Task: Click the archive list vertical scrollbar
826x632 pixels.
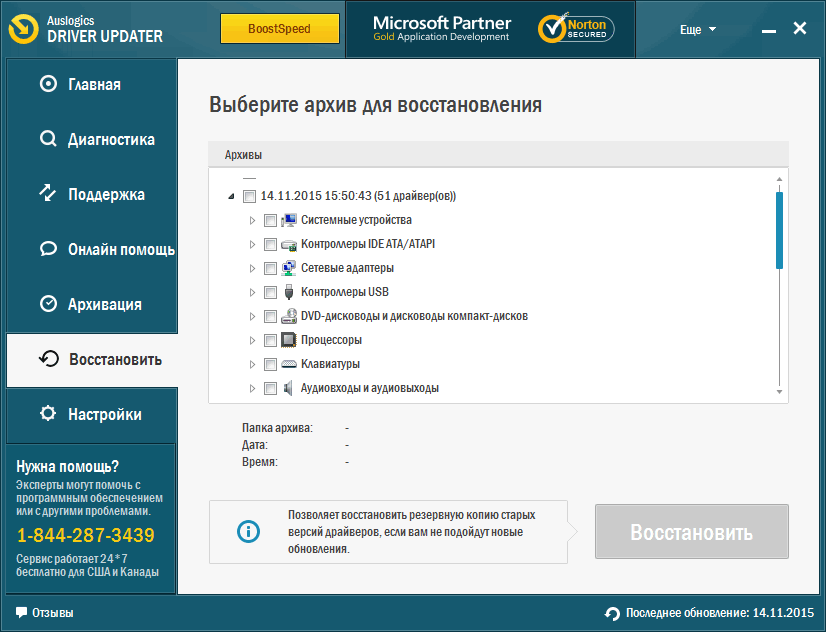Action: (x=779, y=230)
